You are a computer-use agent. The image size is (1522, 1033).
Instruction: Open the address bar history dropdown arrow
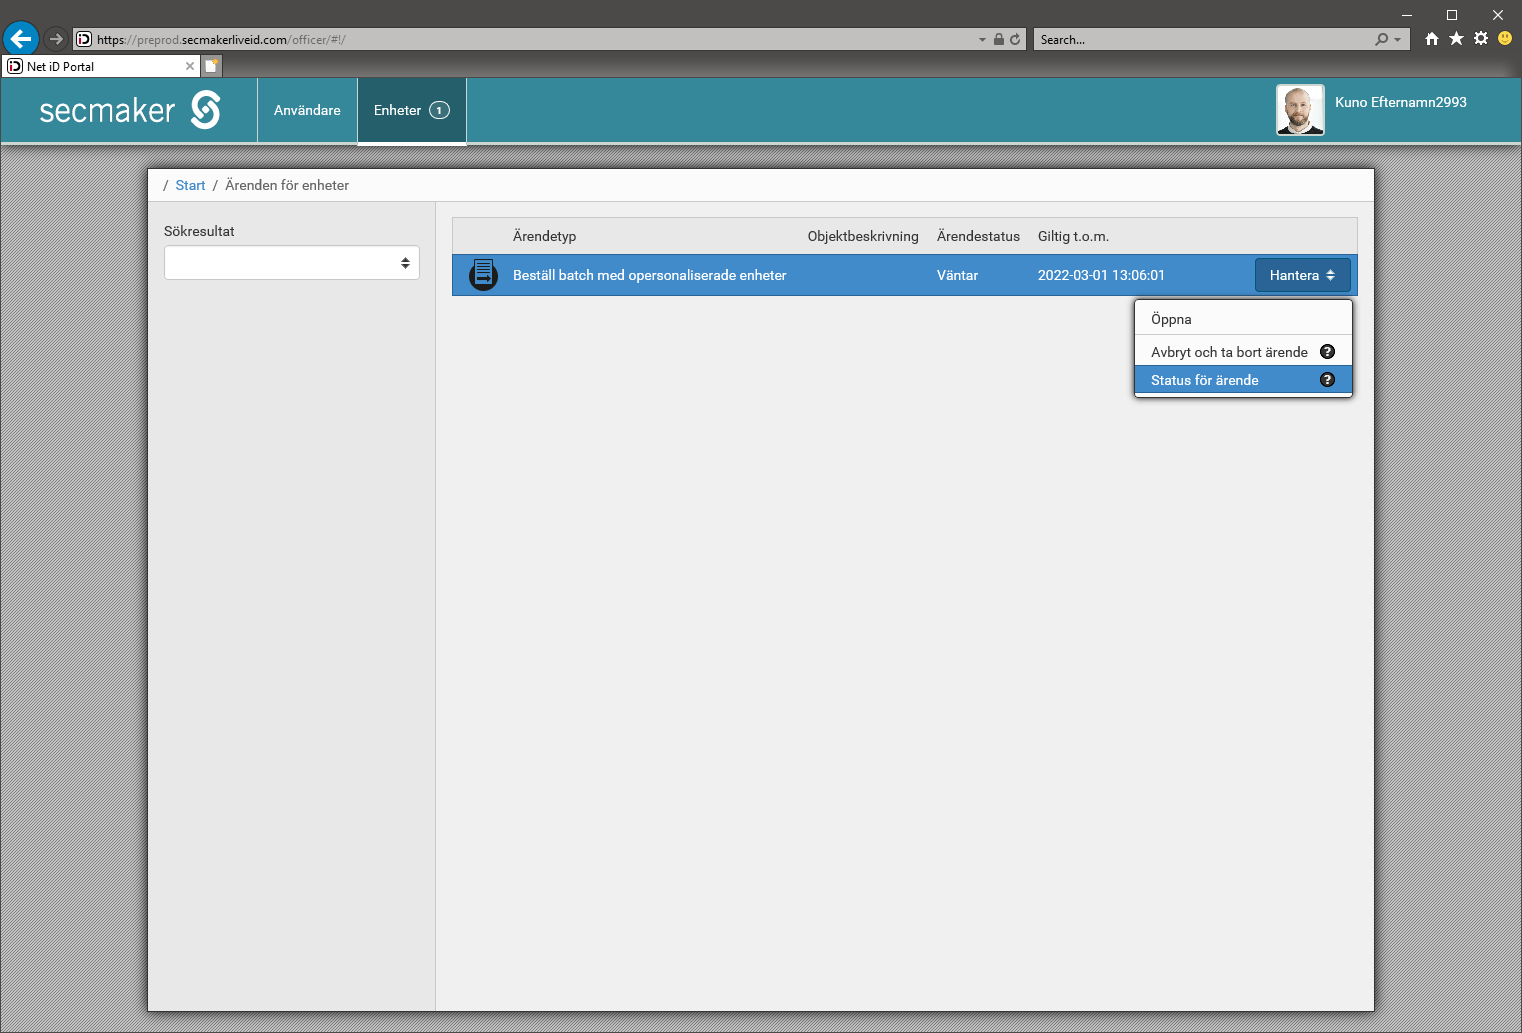(982, 40)
